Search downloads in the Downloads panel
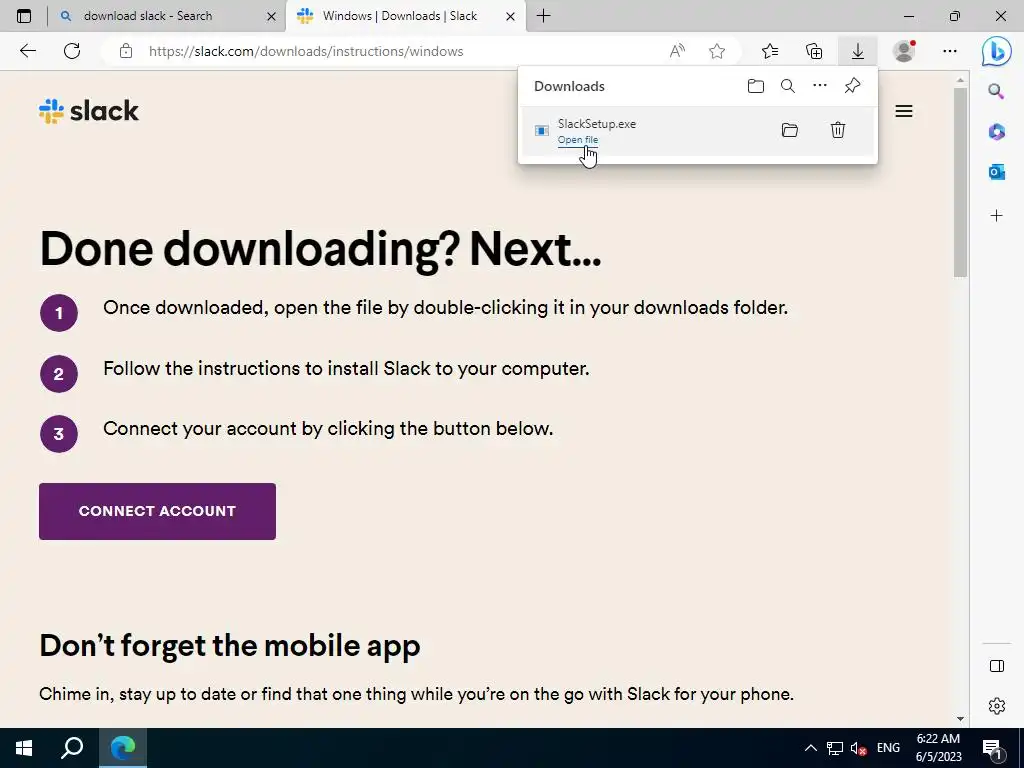 point(788,86)
